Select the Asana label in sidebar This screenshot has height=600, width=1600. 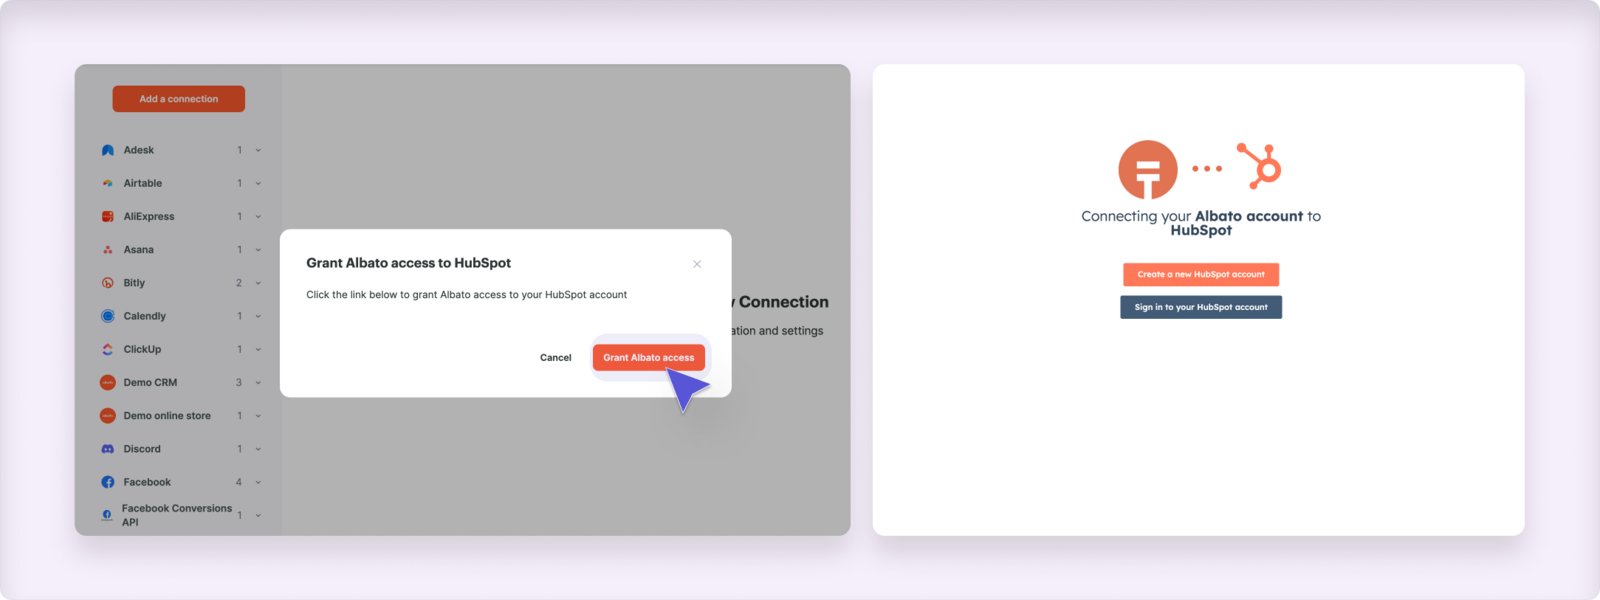click(x=139, y=250)
